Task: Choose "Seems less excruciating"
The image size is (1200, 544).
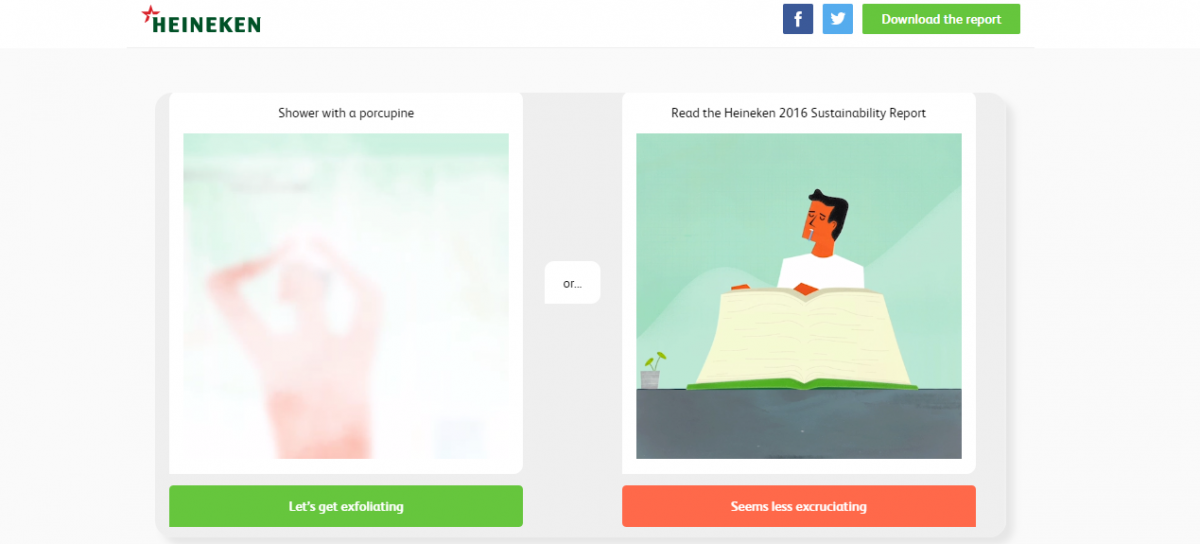Action: (799, 506)
